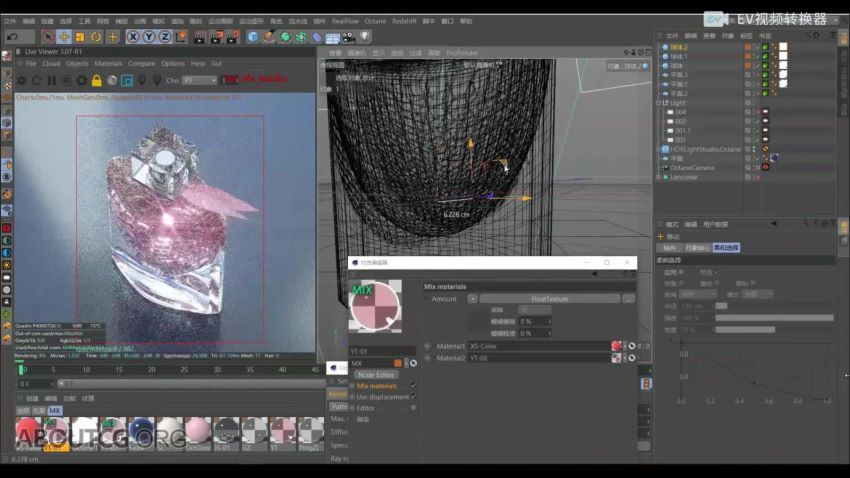
Task: Click the Render View clapperboard icon
Action: click(x=200, y=37)
